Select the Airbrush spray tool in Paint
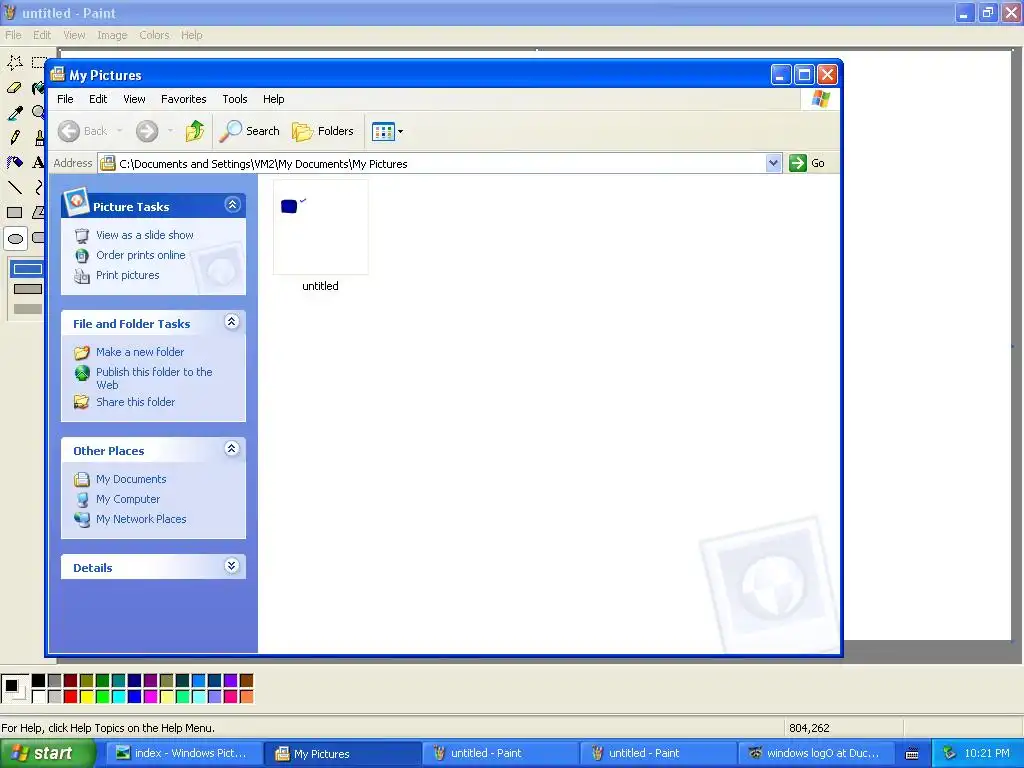1024x768 pixels. (x=15, y=162)
